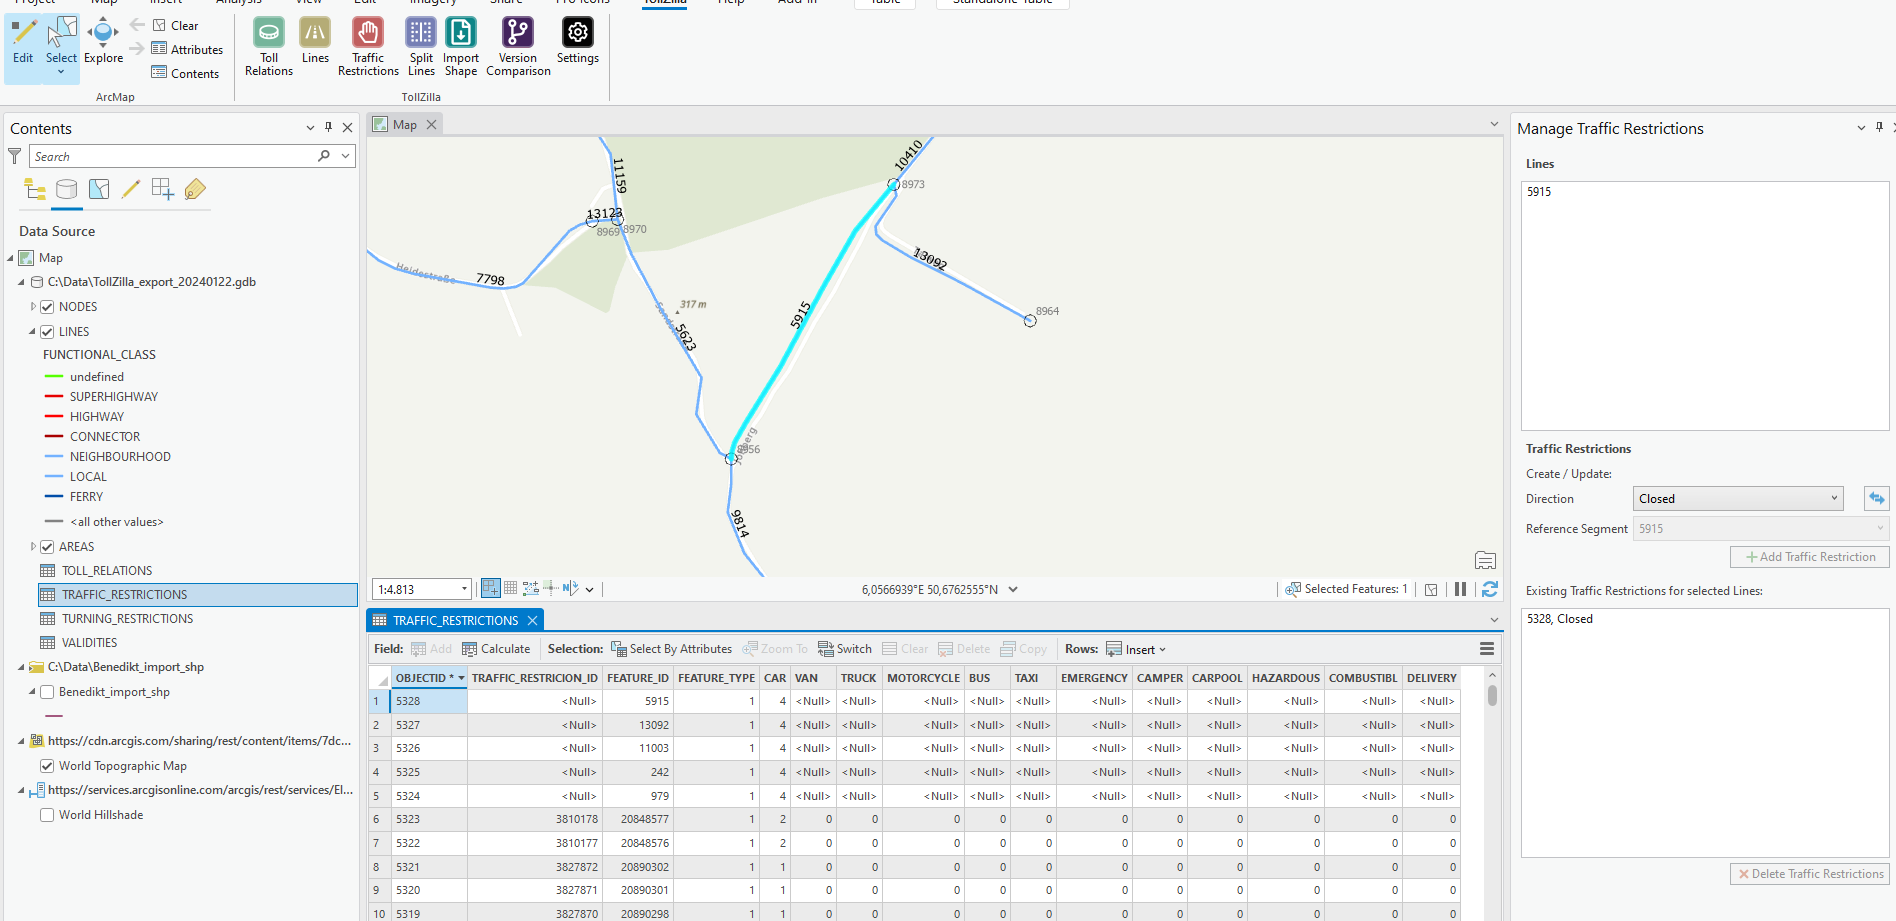Screen dimensions: 1896x921
Task: Open the Rows Insert dropdown
Action: pyautogui.click(x=1136, y=649)
